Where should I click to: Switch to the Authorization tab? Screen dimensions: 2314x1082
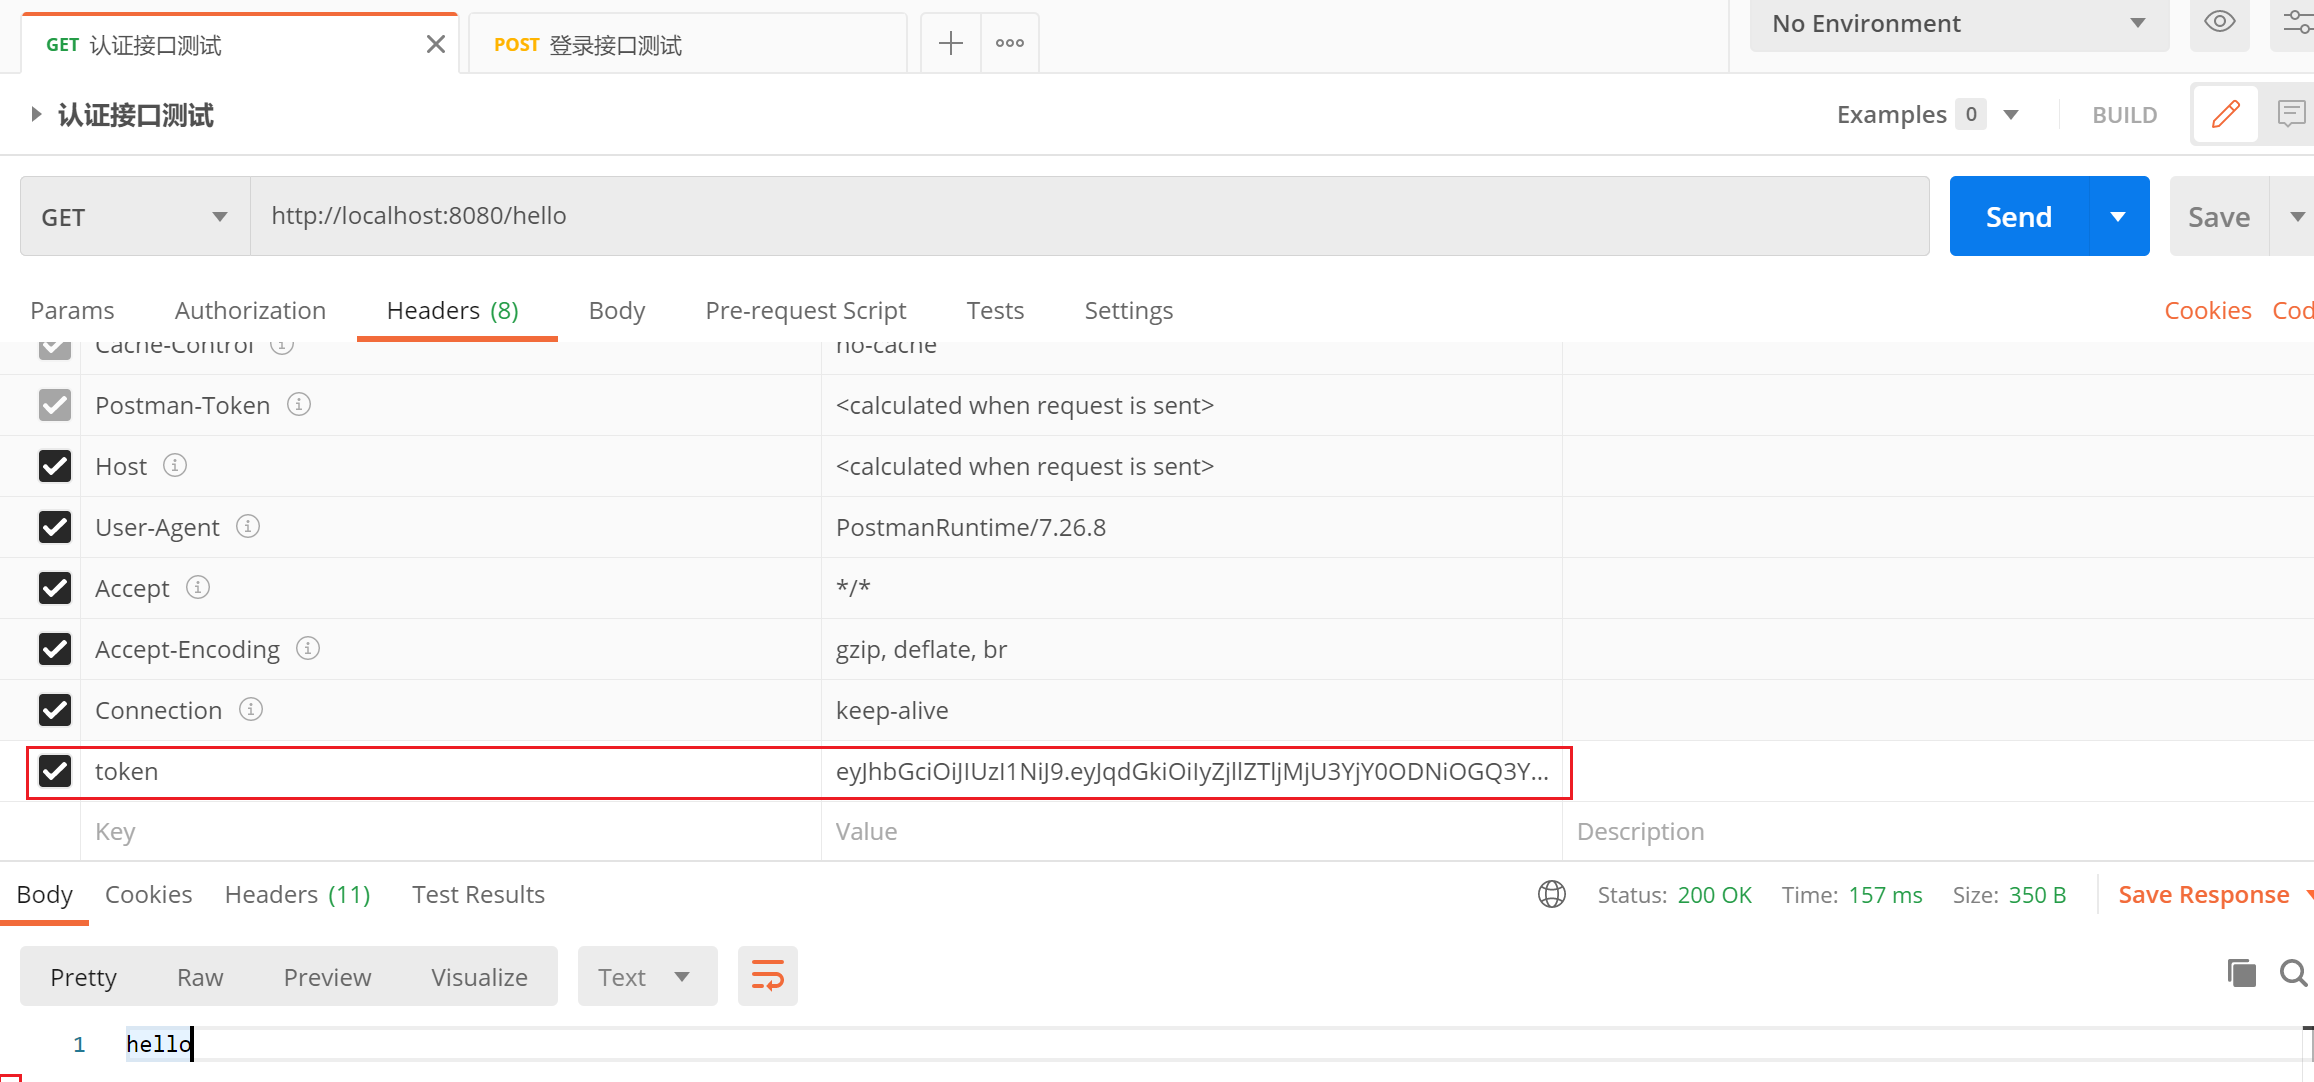click(x=250, y=310)
